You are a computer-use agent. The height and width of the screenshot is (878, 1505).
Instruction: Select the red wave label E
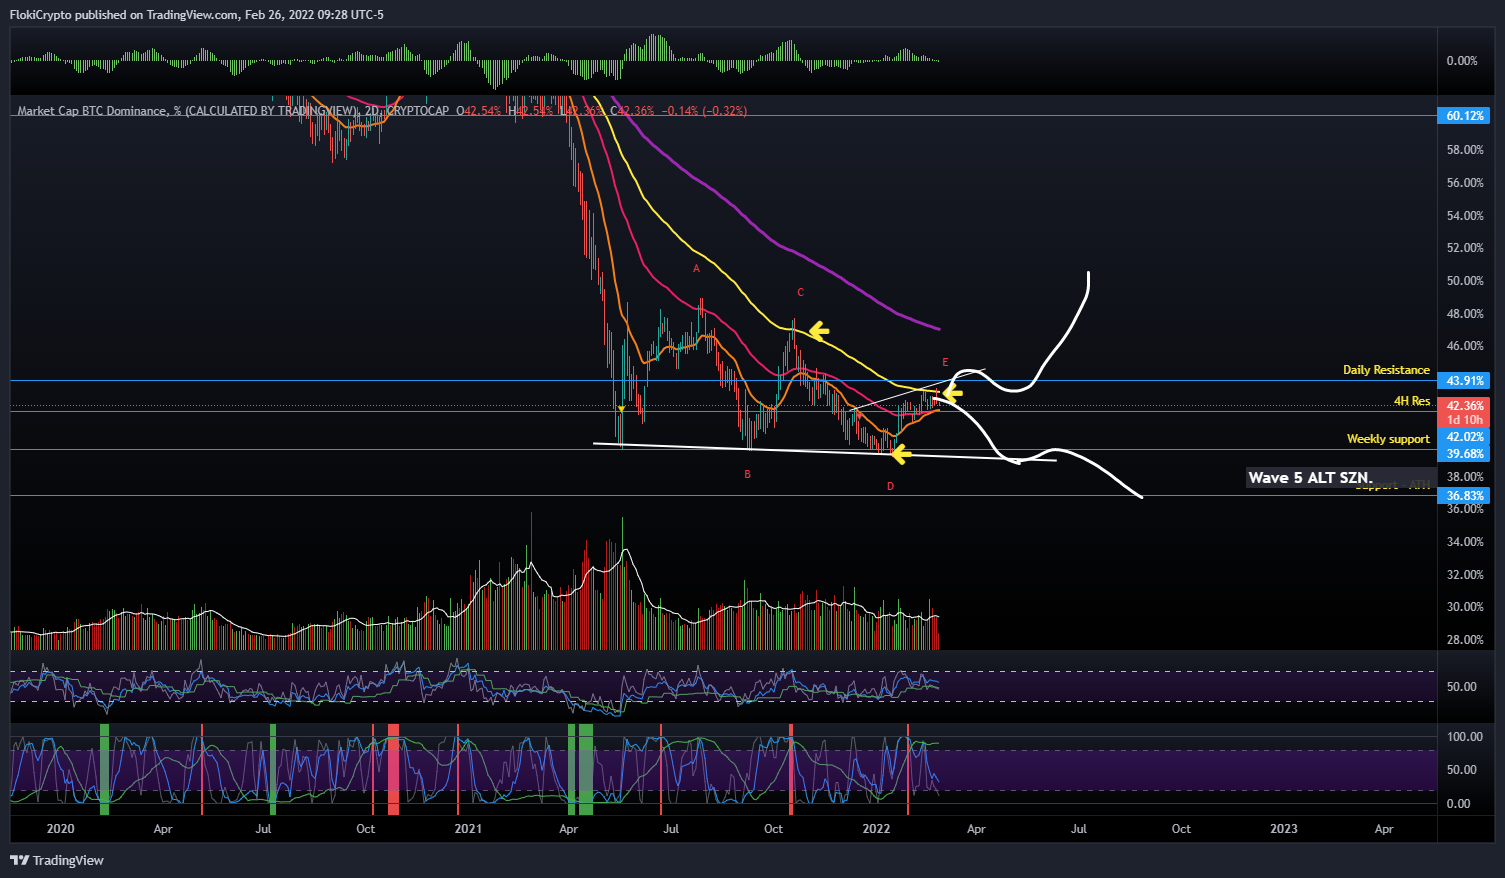click(945, 362)
